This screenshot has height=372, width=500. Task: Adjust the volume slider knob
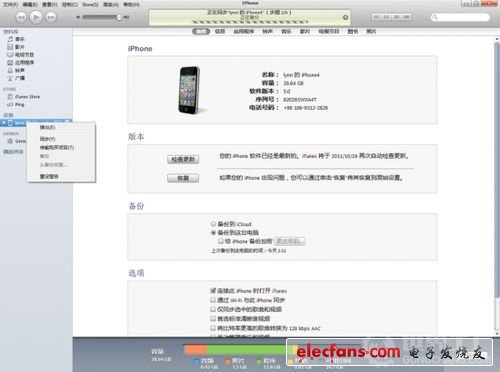tap(119, 17)
